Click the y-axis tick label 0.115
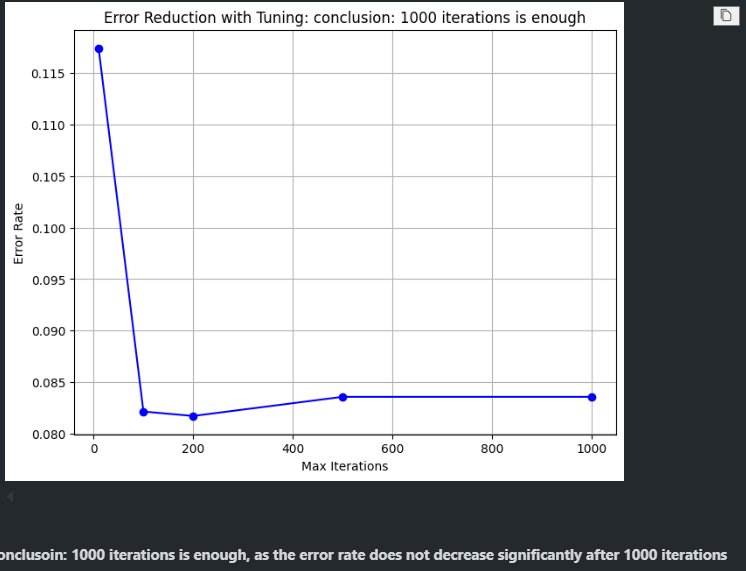 pyautogui.click(x=46, y=74)
